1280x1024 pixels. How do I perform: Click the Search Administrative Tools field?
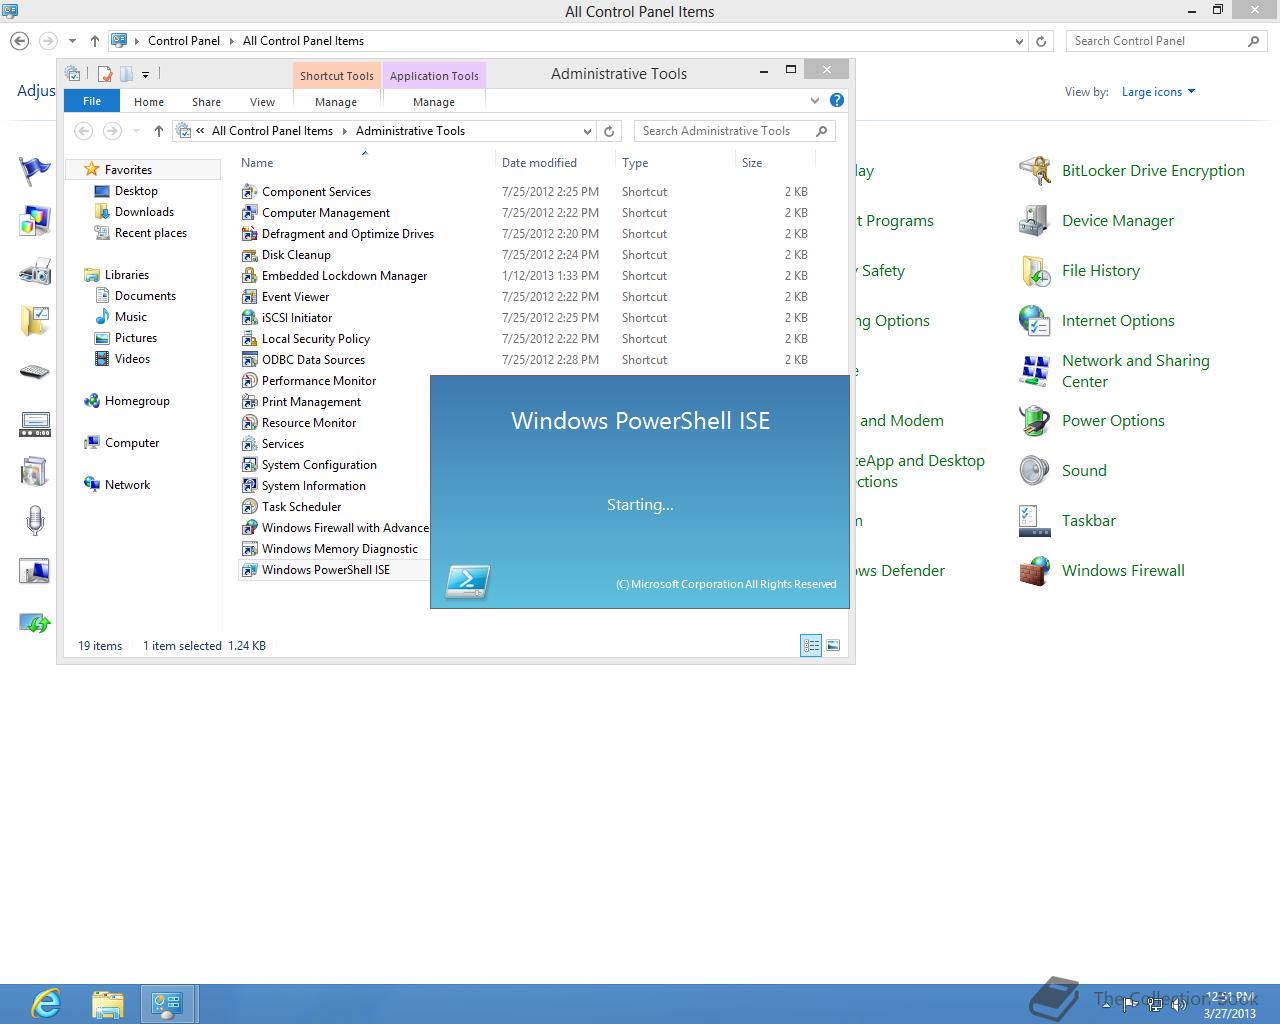(x=734, y=131)
